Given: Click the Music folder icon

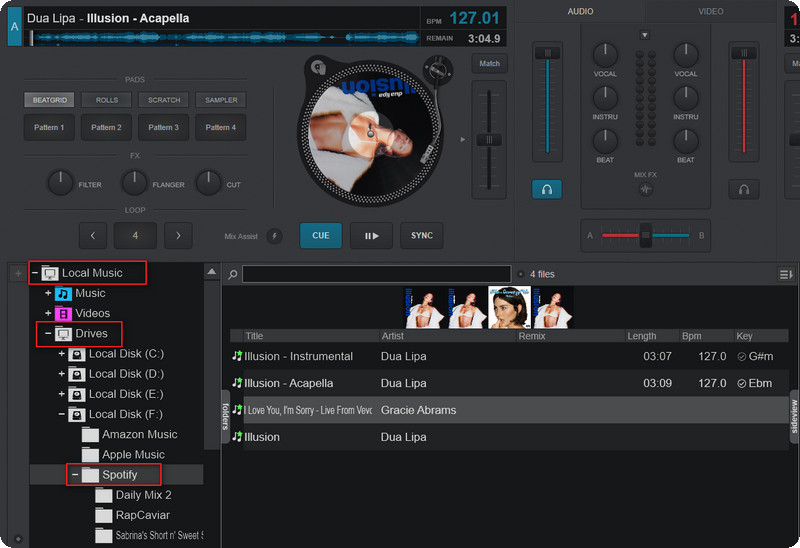Looking at the screenshot, I should point(63,293).
